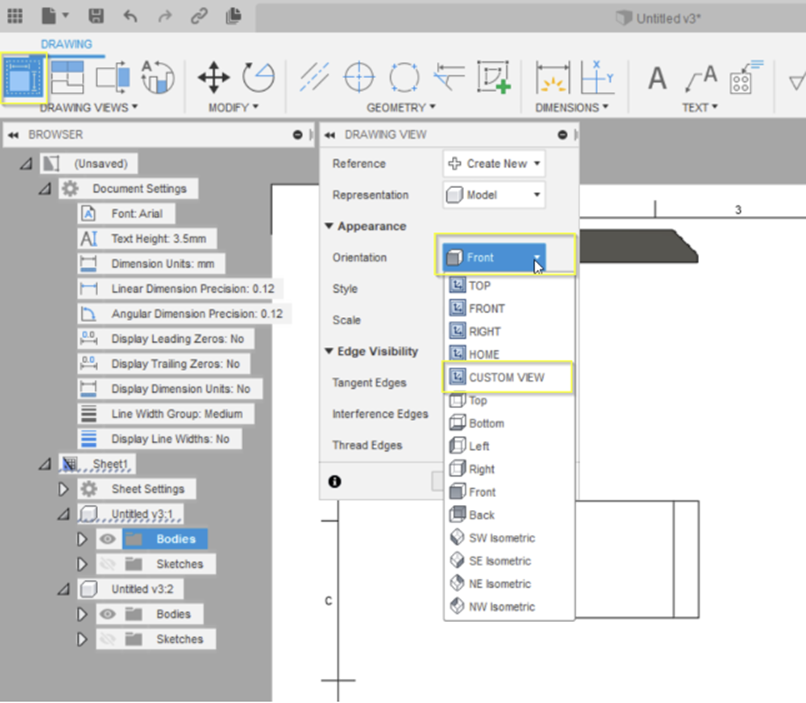Click the info button in Drawing View dialog
Image resolution: width=806 pixels, height=703 pixels.
(335, 481)
